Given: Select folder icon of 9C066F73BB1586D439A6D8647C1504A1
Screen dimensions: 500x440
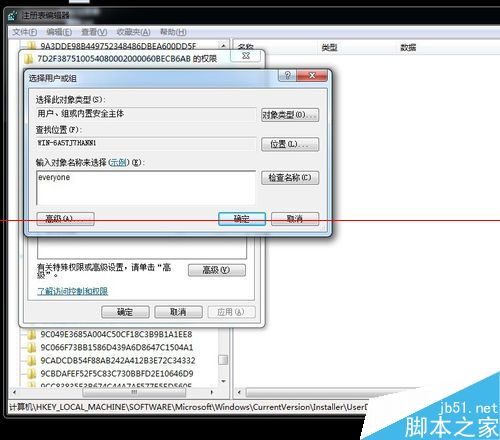Looking at the screenshot, I should [32, 347].
